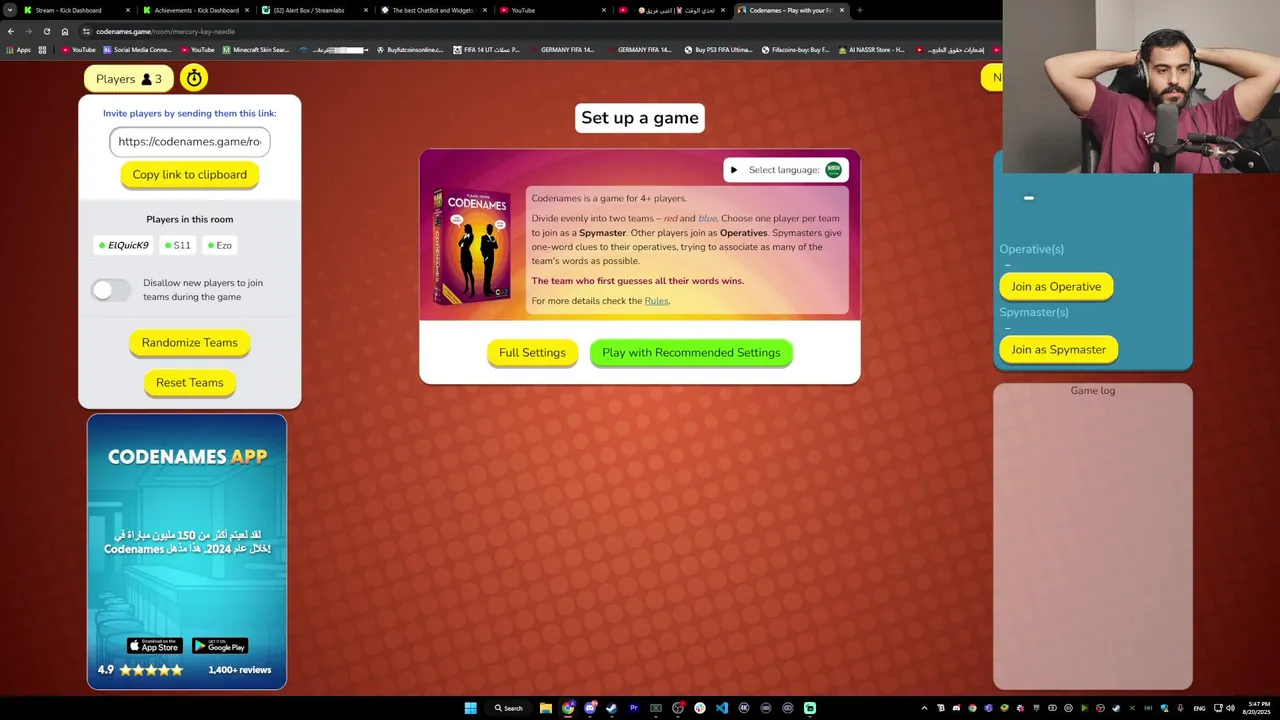Open Discord from taskbar
The height and width of the screenshot is (720, 1280).
(590, 708)
